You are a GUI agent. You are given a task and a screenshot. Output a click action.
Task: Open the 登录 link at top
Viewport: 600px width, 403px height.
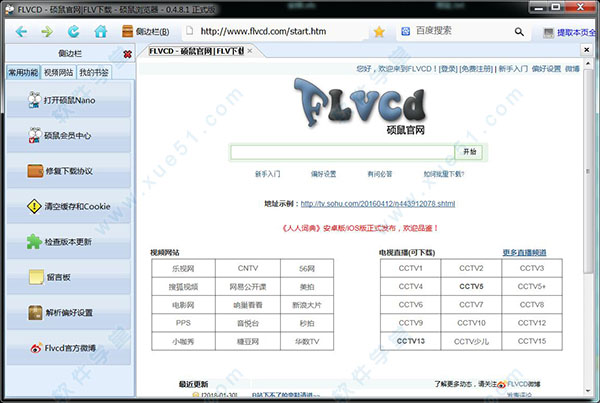coord(448,69)
